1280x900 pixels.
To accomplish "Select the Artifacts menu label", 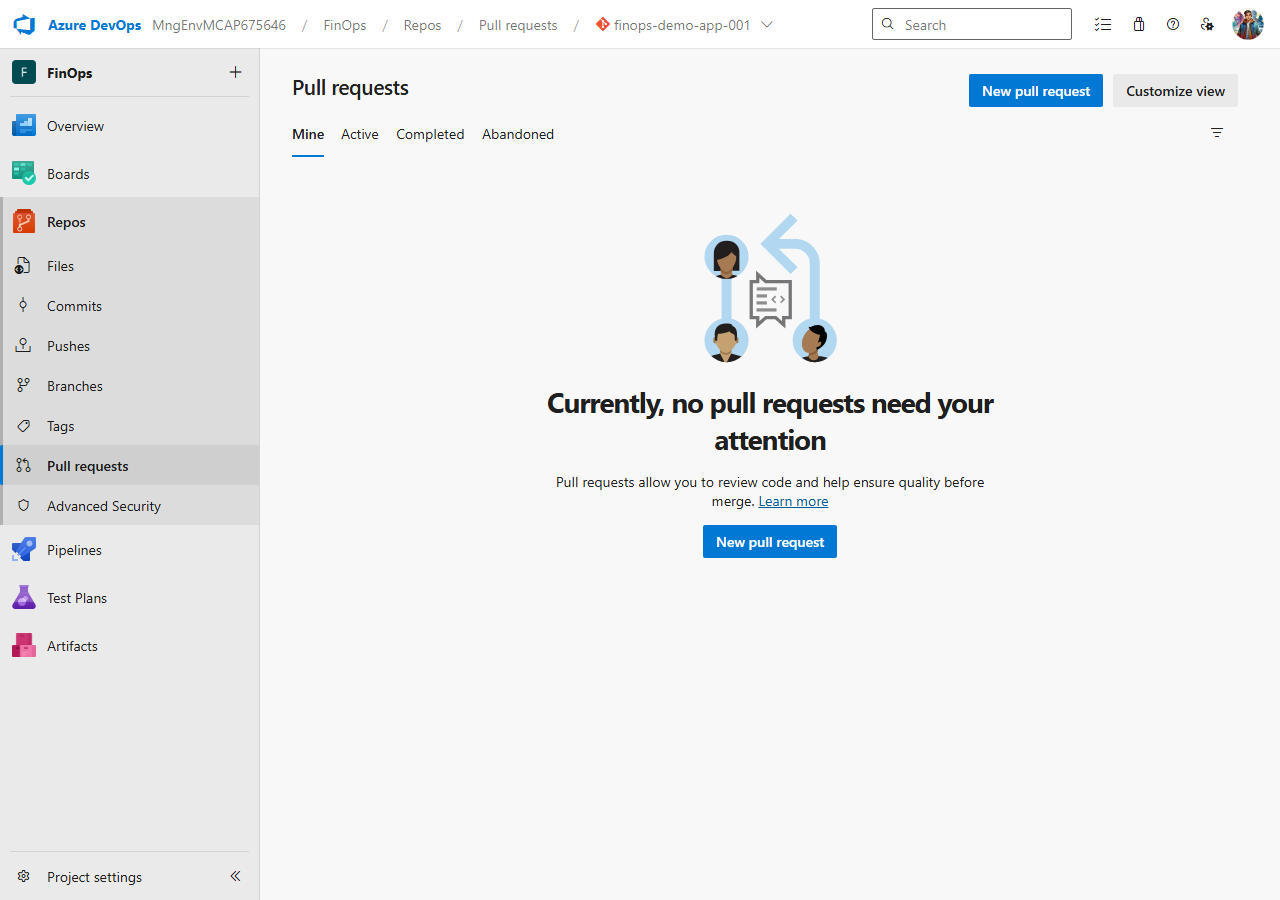I will point(72,646).
